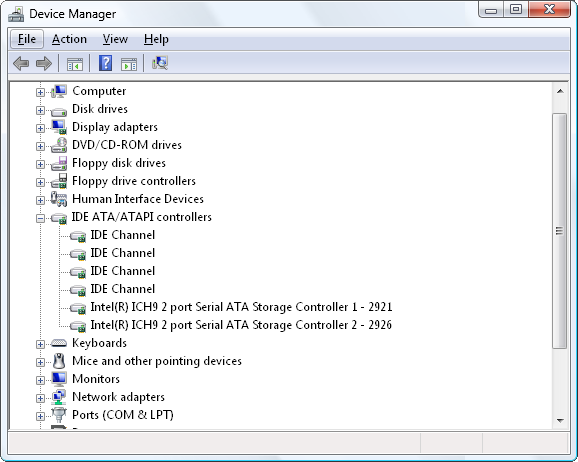Image resolution: width=578 pixels, height=462 pixels.
Task: Click the Display adapters device icon
Action: [59, 127]
